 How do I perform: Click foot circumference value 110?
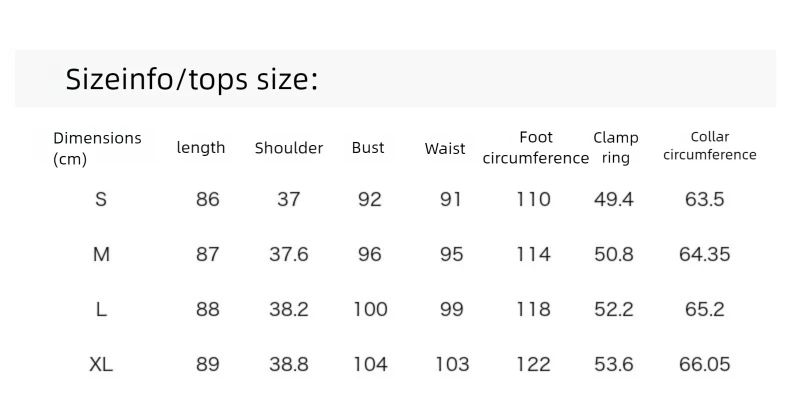tap(534, 199)
